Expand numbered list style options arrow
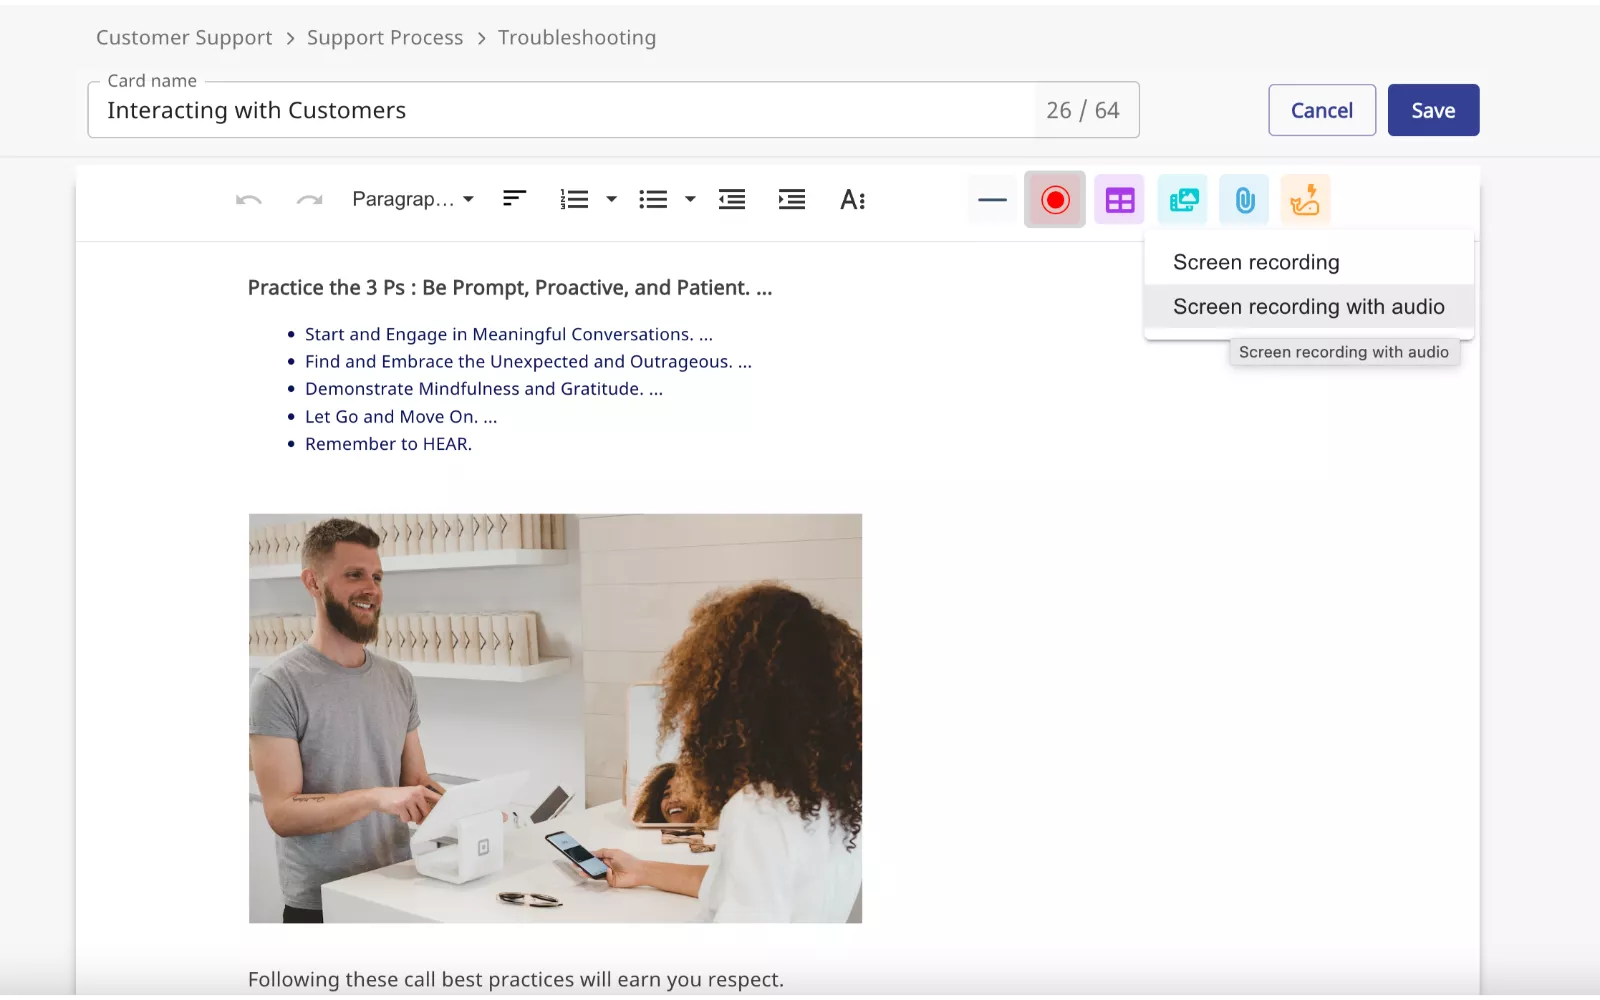The width and height of the screenshot is (1600, 1000). 612,200
